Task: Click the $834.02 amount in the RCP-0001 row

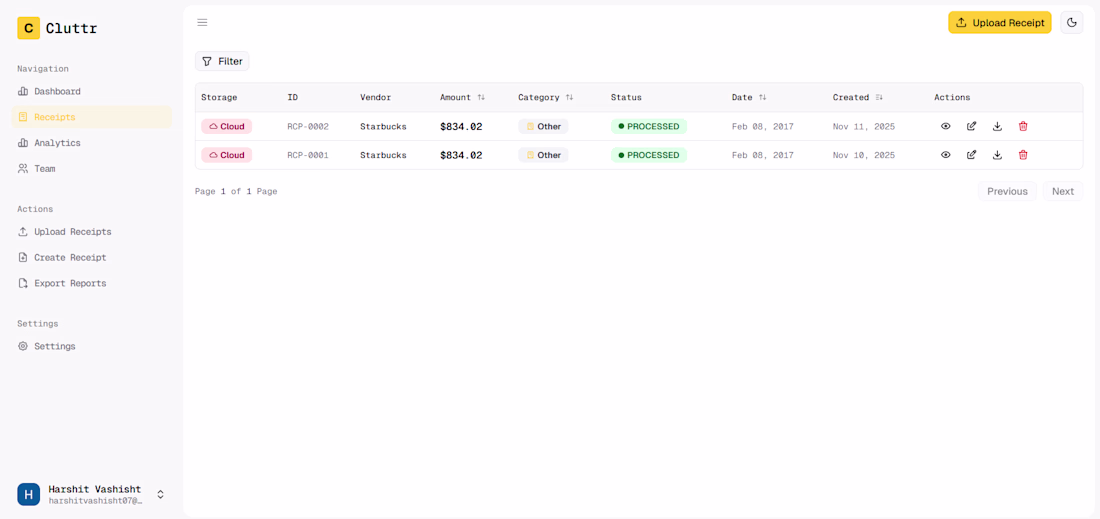Action: click(461, 155)
